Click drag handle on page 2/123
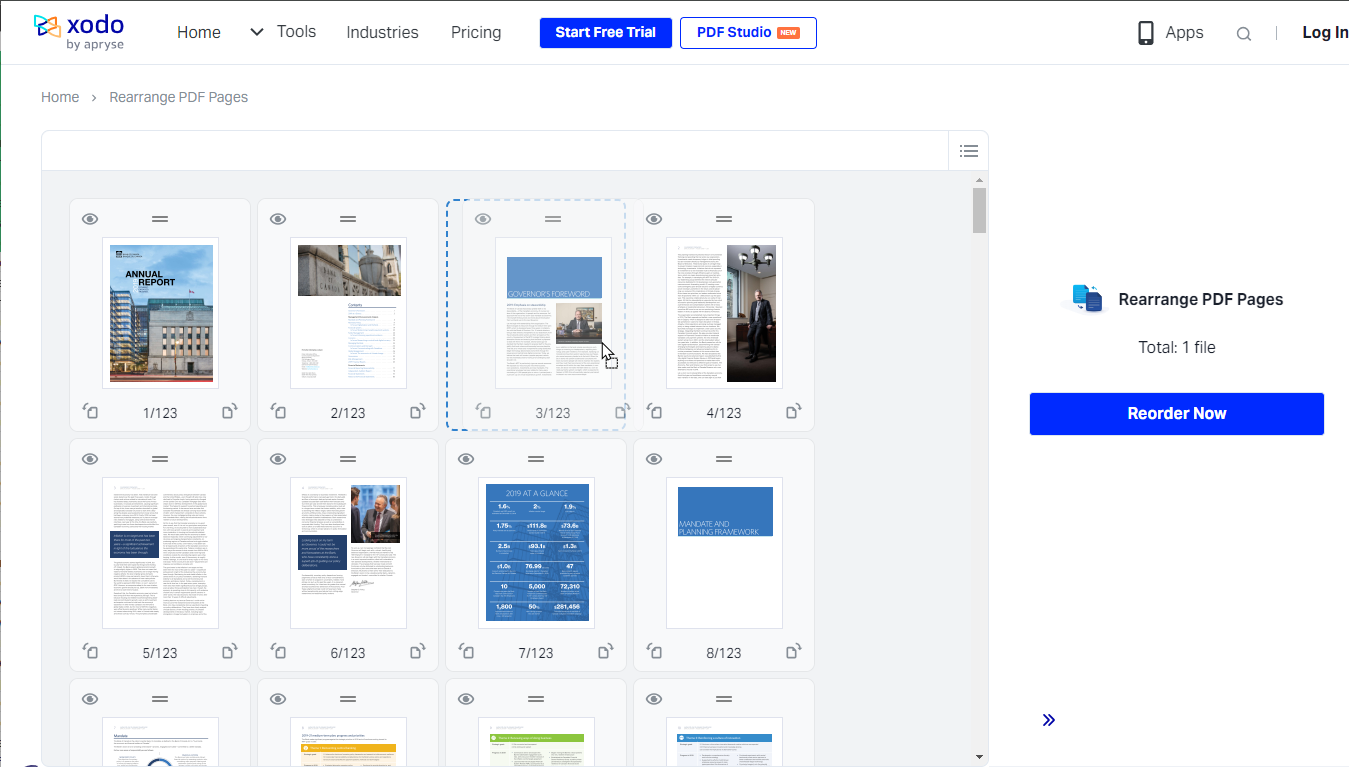 (x=348, y=219)
